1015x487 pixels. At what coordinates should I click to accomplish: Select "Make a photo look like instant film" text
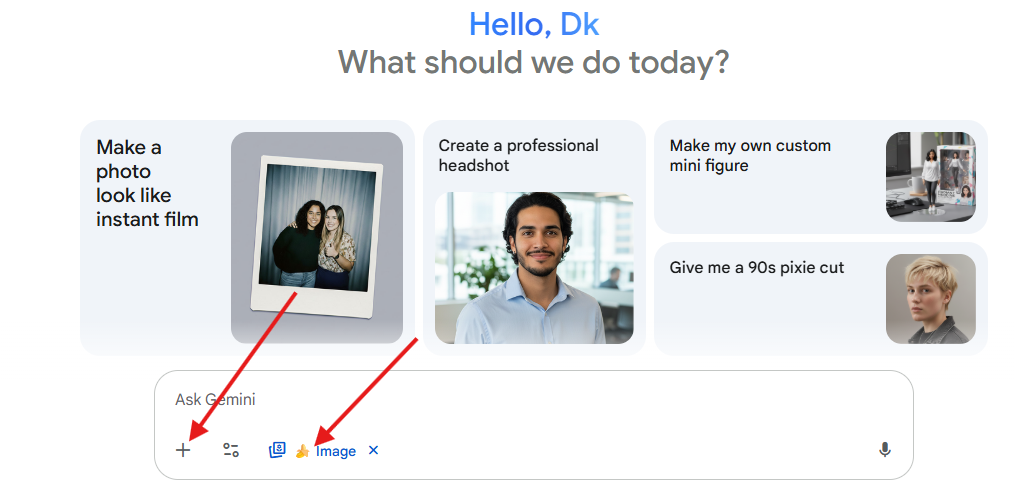pyautogui.click(x=147, y=183)
